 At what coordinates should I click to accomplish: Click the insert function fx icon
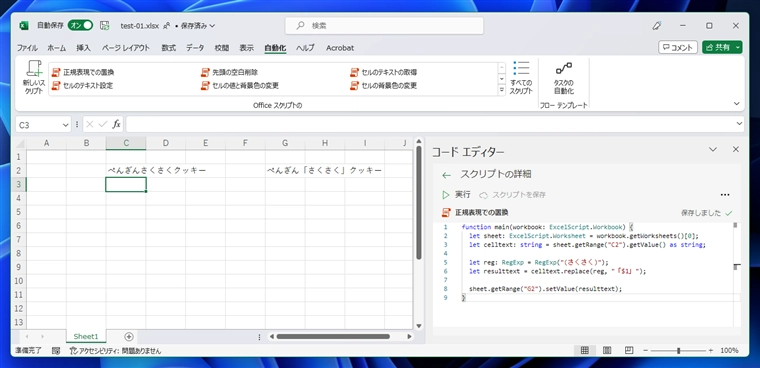click(116, 125)
